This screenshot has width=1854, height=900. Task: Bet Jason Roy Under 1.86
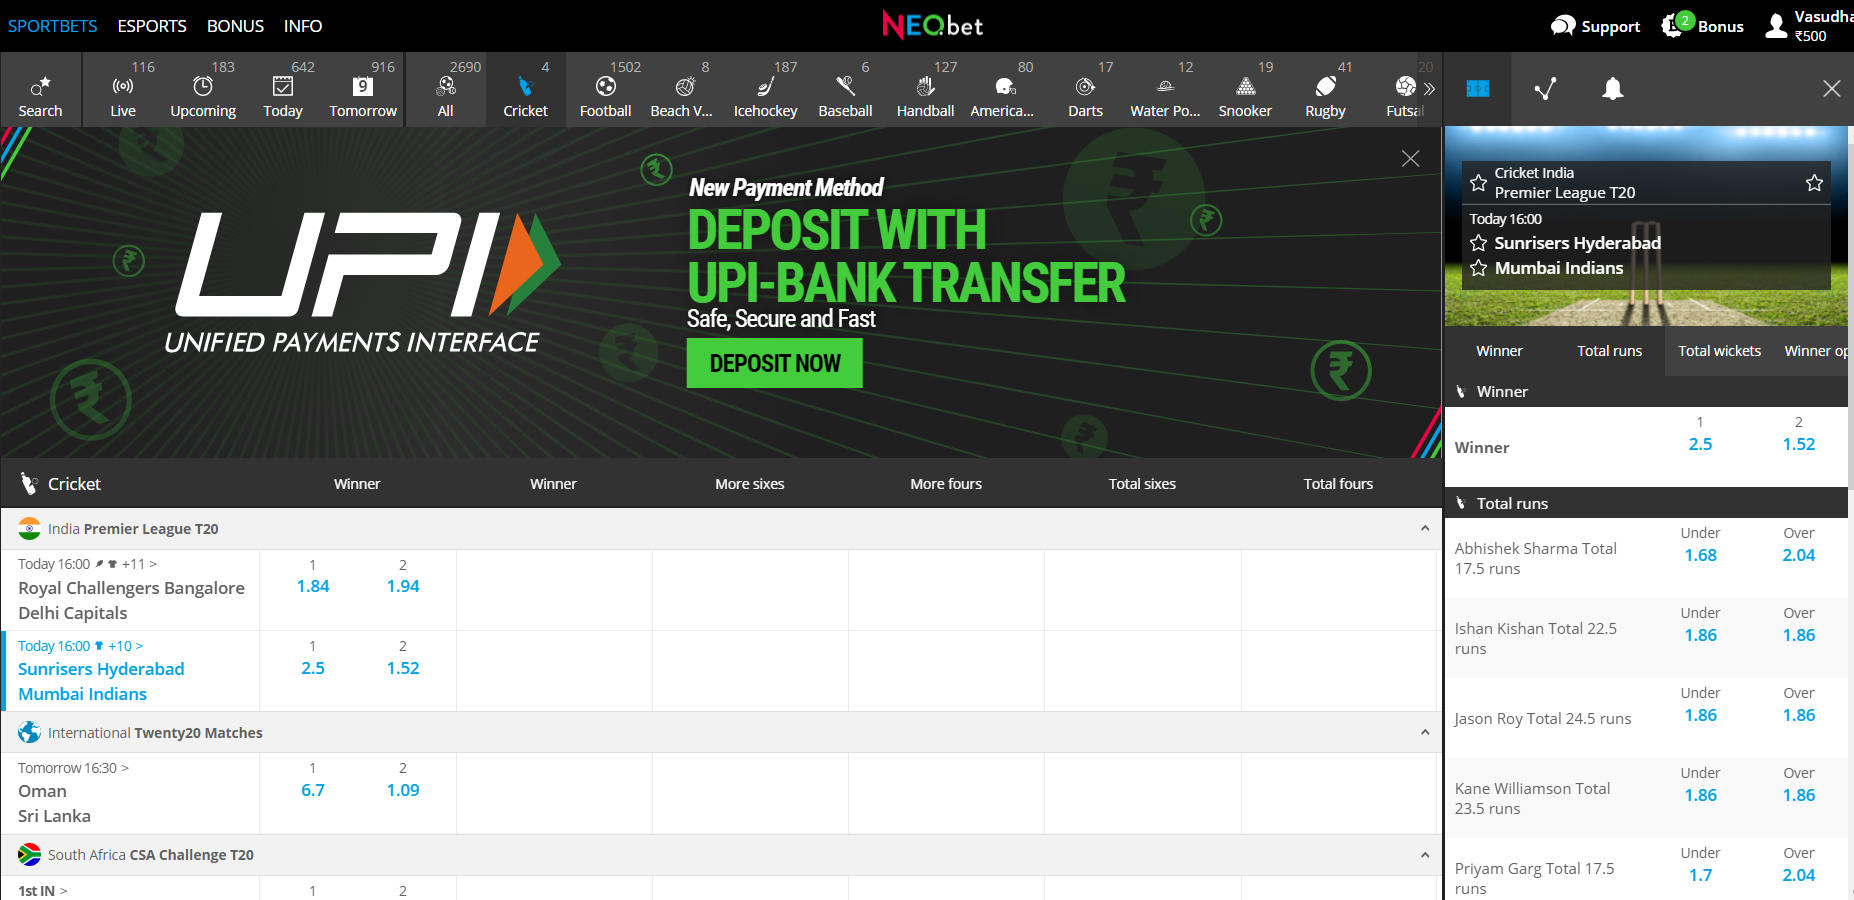1700,715
